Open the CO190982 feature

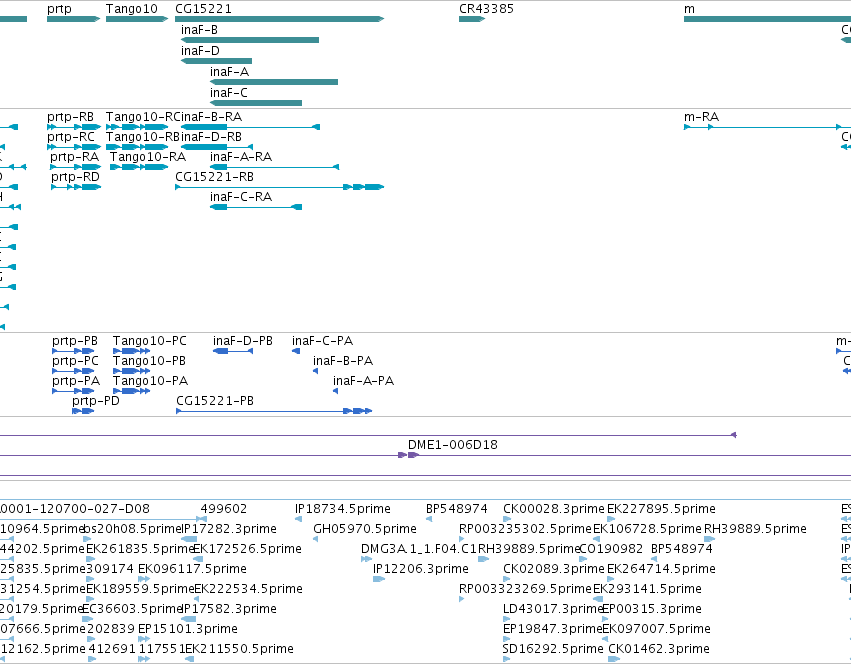(x=611, y=549)
